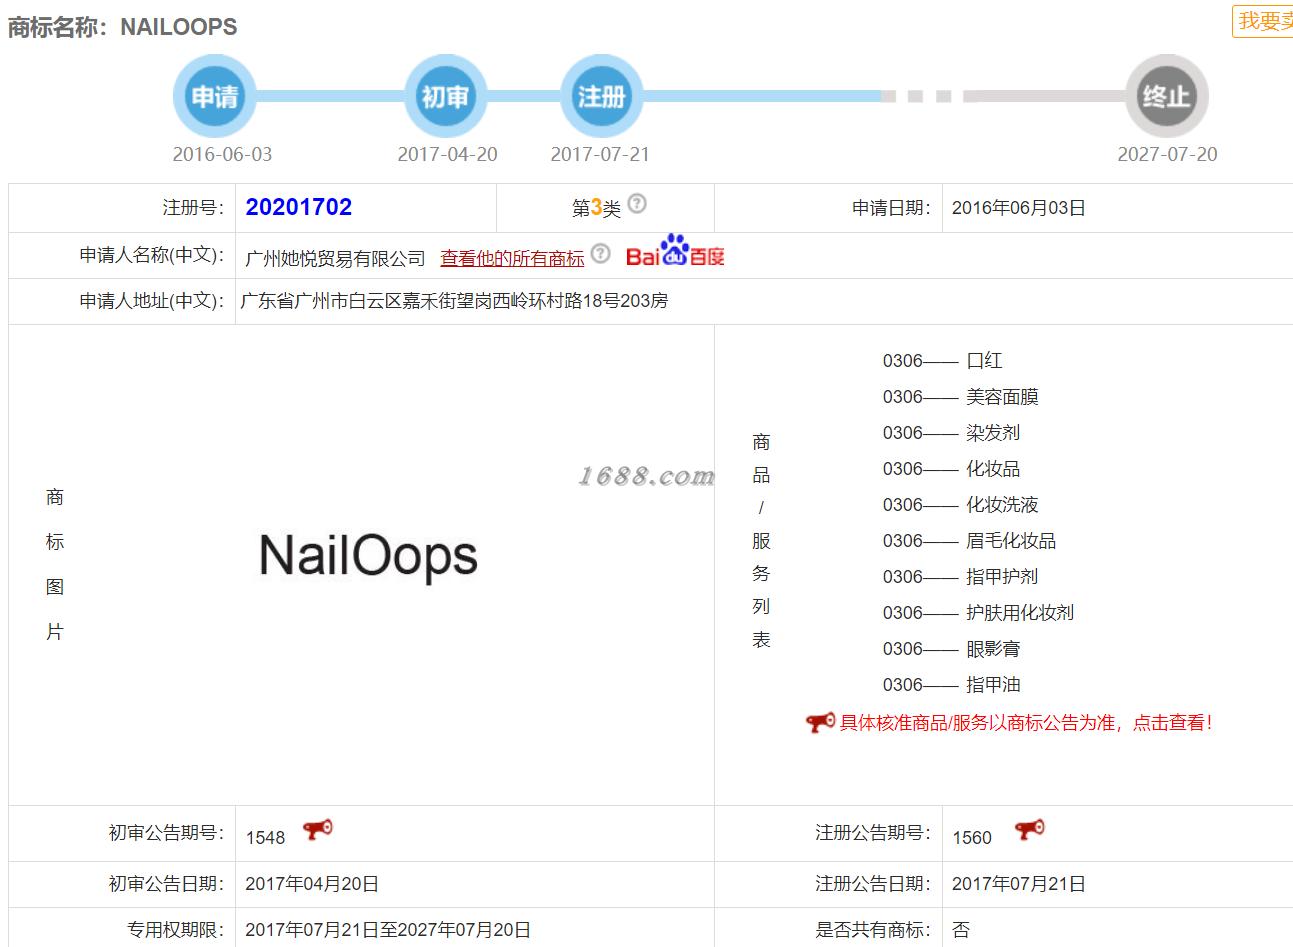The height and width of the screenshot is (947, 1293).
Task: Click the 商标名称：NAILOOPS heading
Action: [123, 27]
